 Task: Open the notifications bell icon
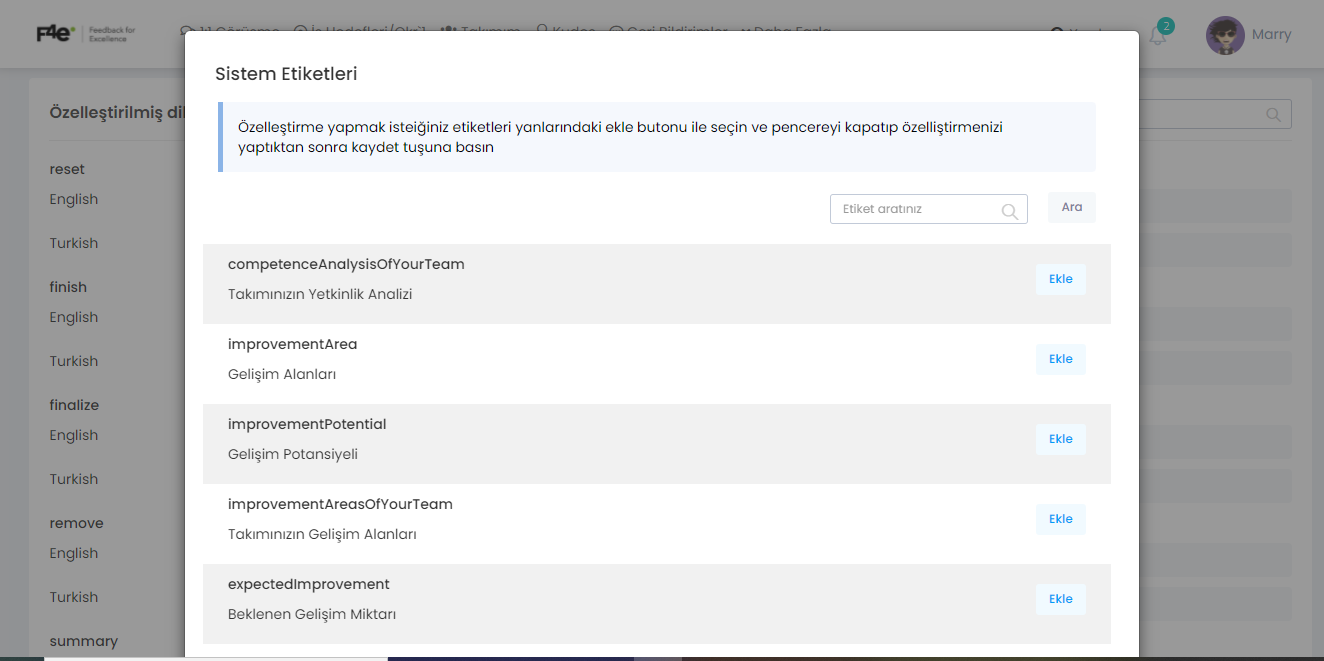1157,37
